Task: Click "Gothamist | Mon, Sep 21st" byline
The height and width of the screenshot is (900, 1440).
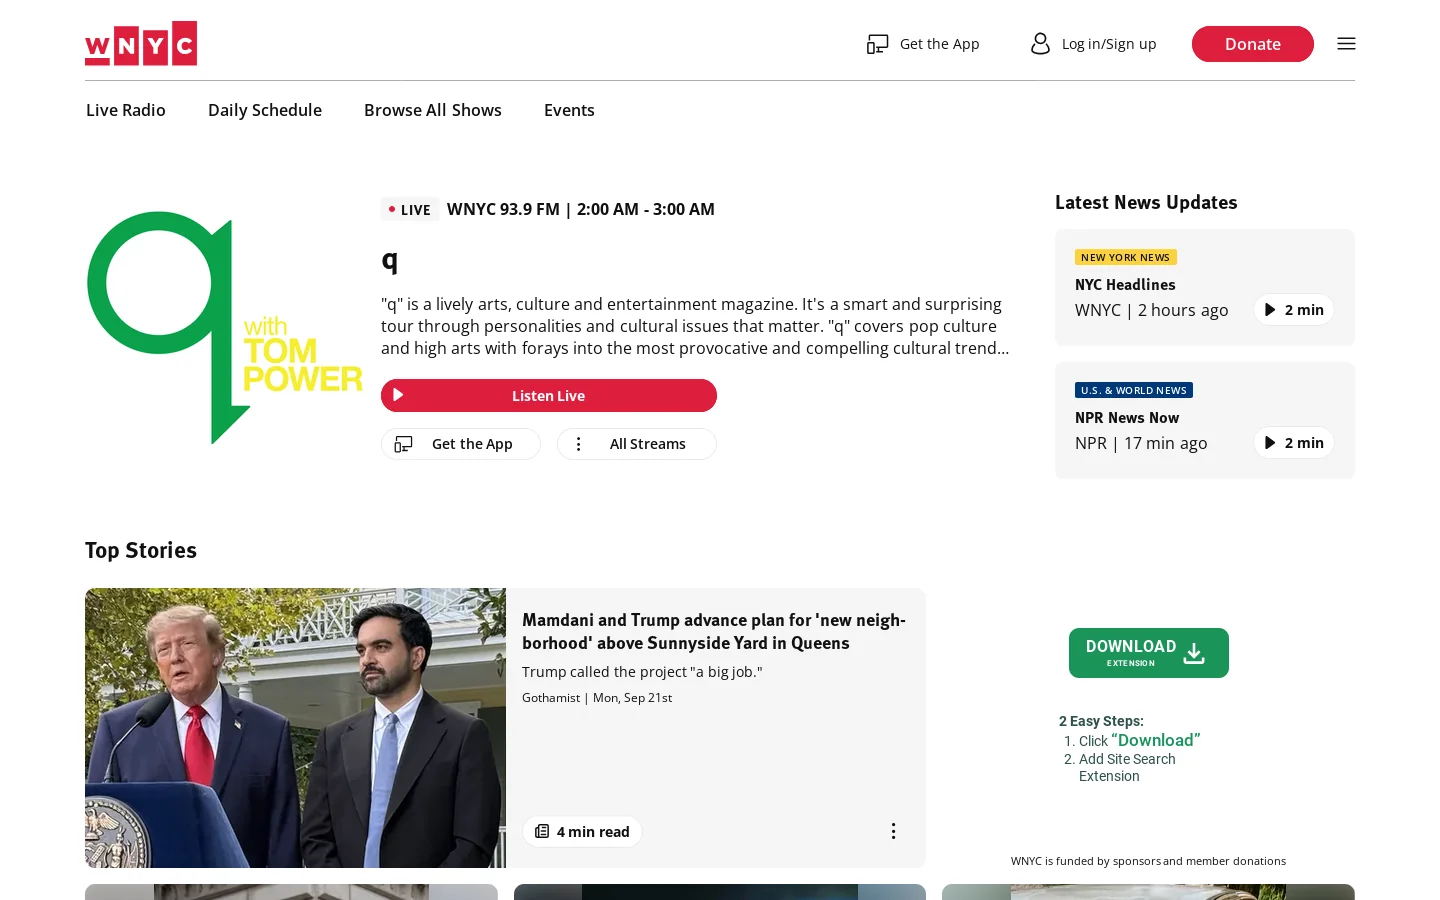Action: tap(597, 698)
